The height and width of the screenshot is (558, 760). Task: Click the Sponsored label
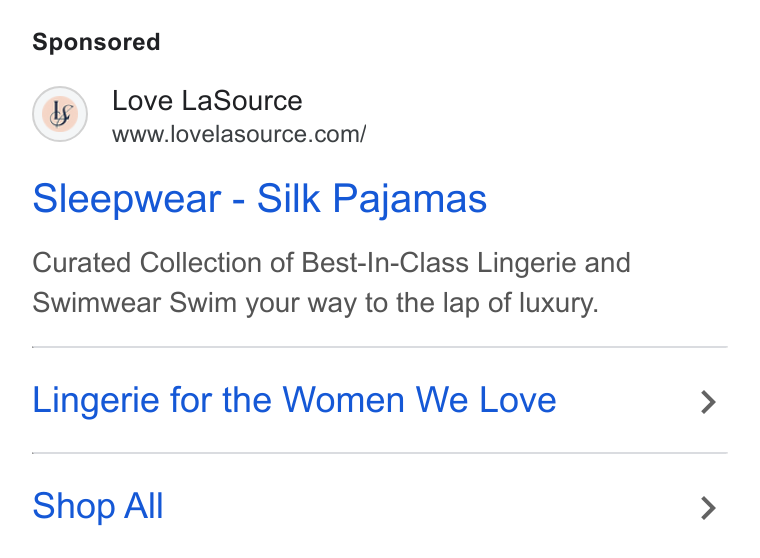pyautogui.click(x=96, y=42)
